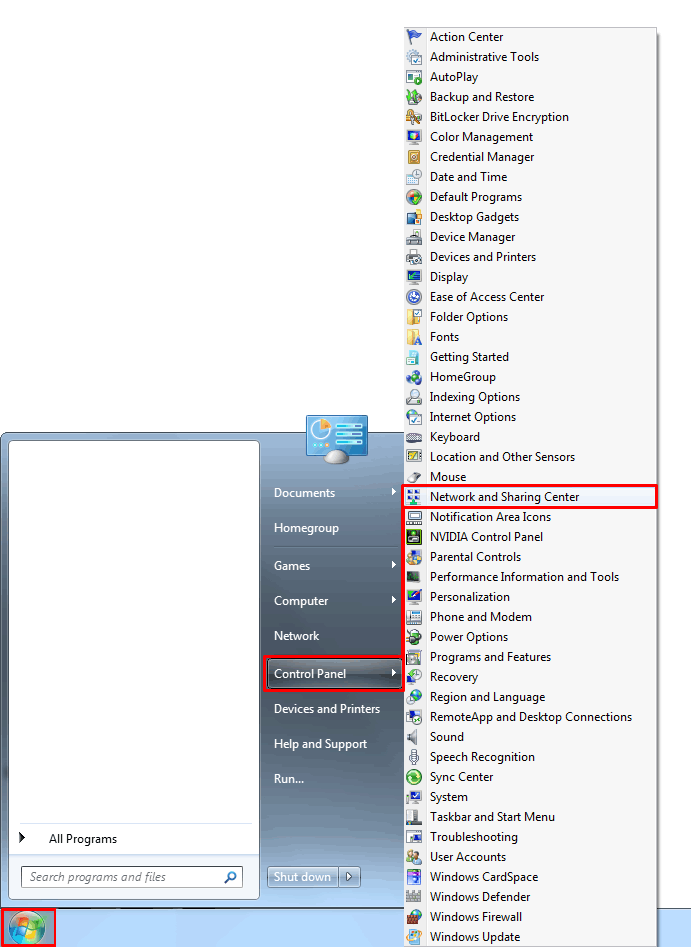Viewport: 691px width, 947px height.
Task: Open RemoteApp and Desktop Connections
Action: point(530,716)
